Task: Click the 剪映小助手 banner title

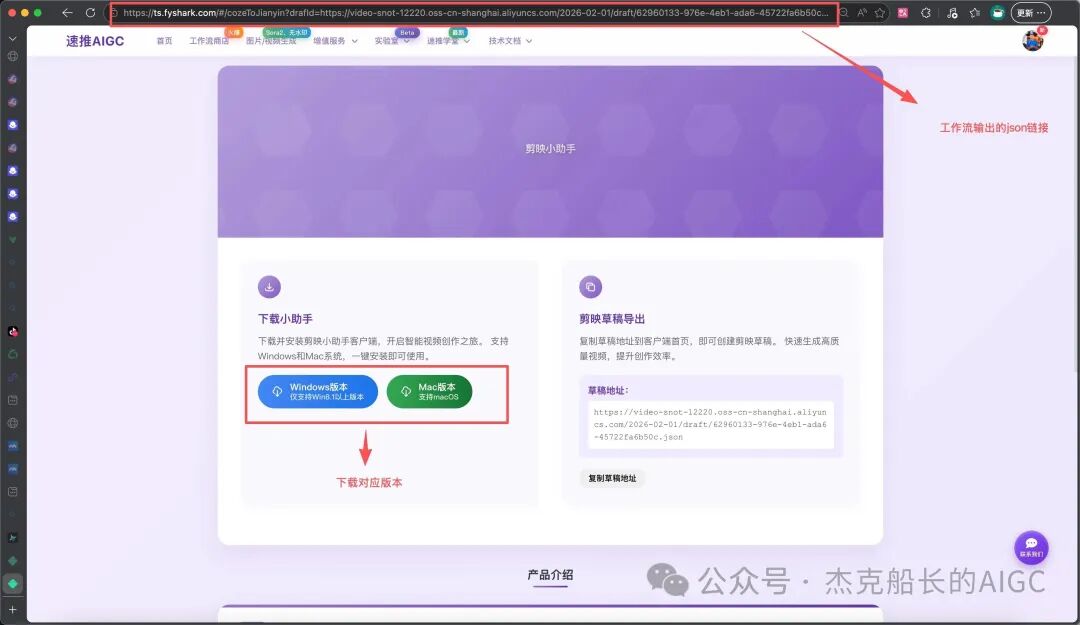Action: tap(550, 148)
